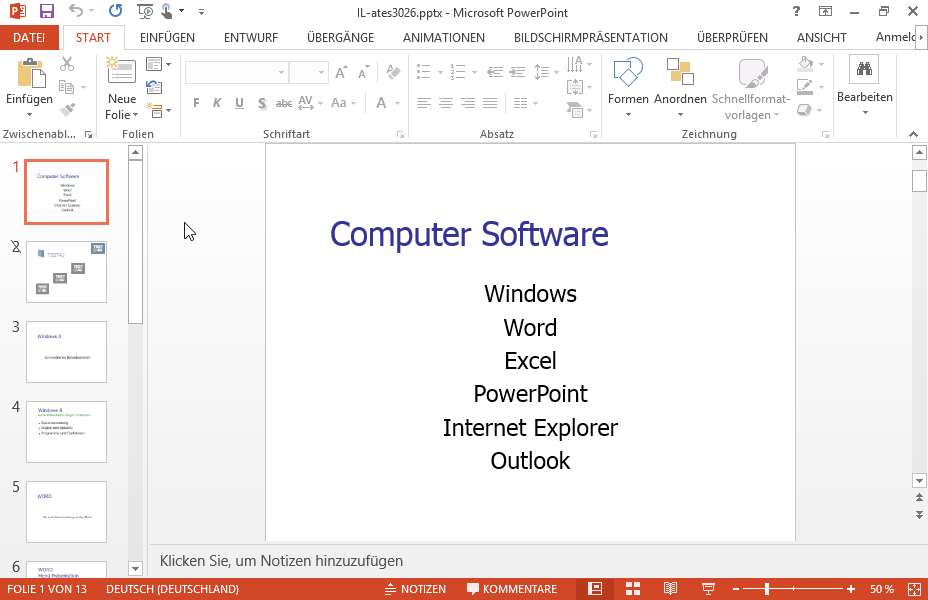The width and height of the screenshot is (928, 600).
Task: Increase font size with large A icon
Action: 341,72
